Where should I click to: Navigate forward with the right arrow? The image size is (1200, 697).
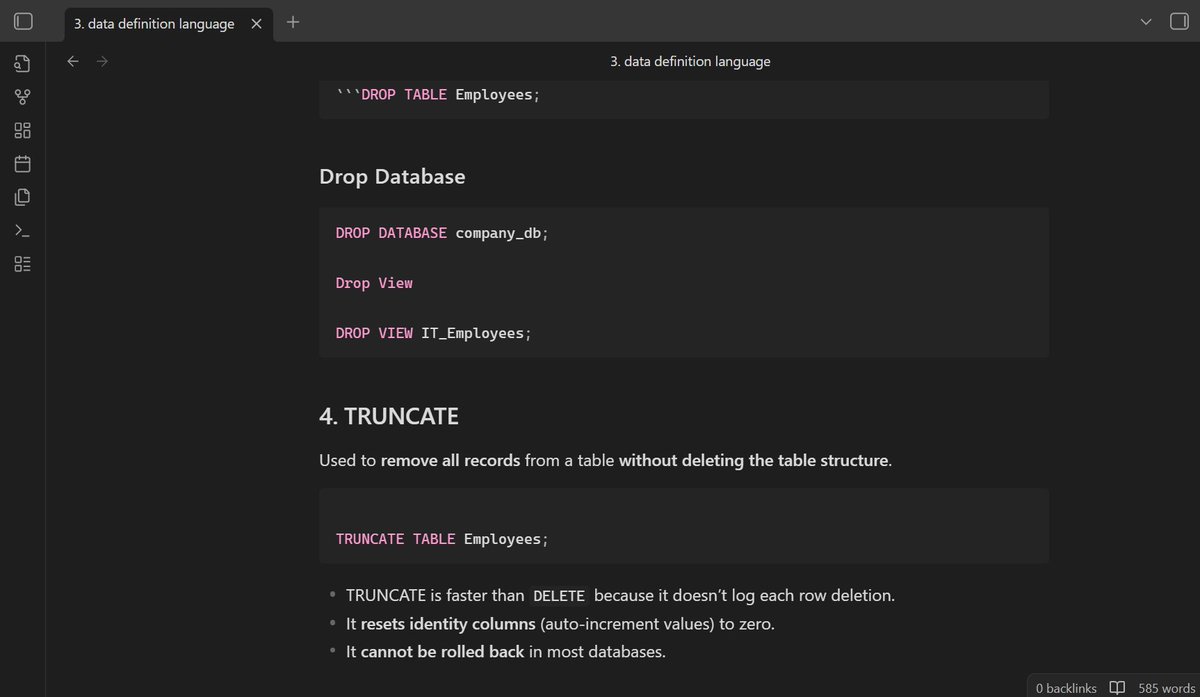(102, 61)
